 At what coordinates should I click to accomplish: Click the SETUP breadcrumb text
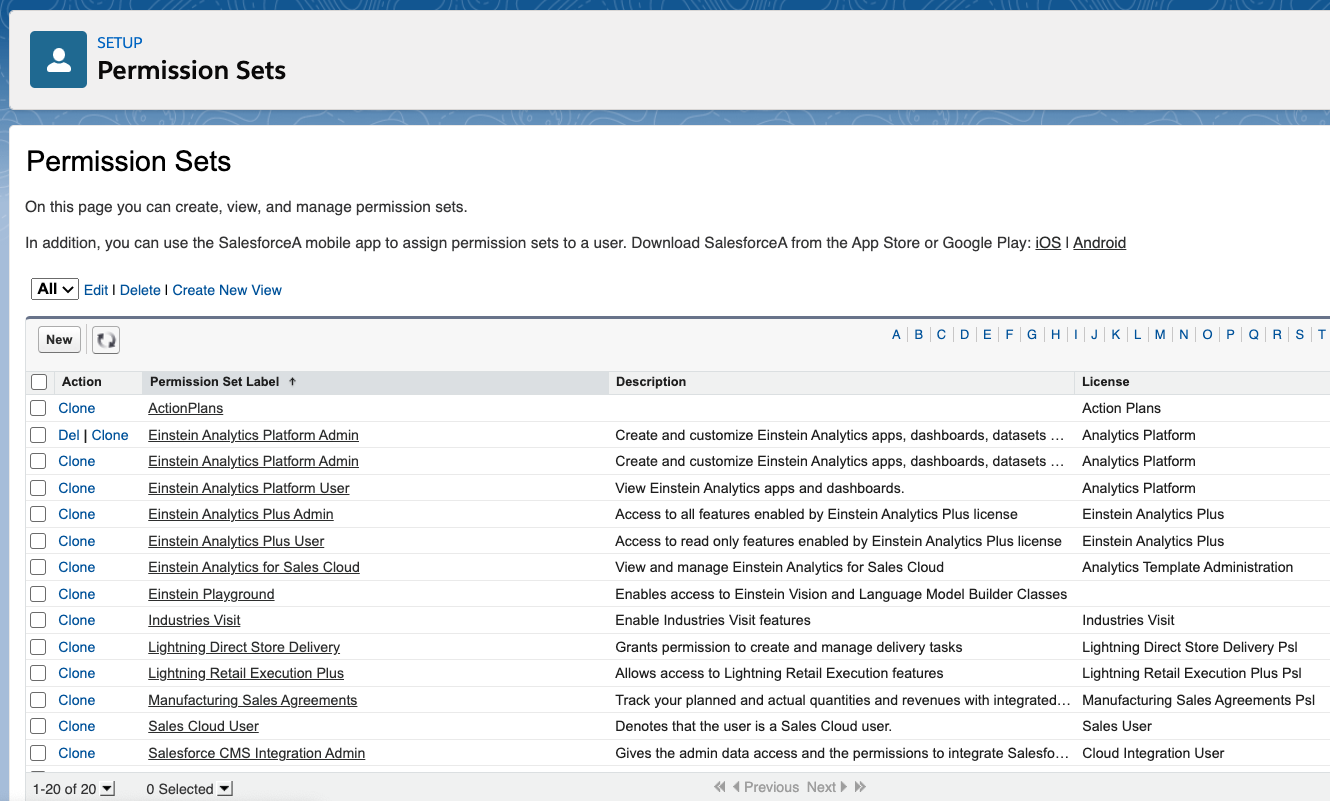coord(120,43)
